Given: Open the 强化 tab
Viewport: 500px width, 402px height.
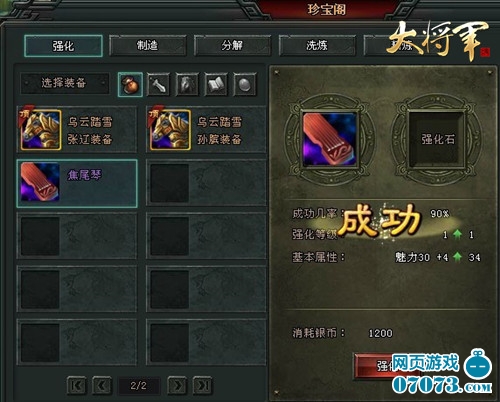Looking at the screenshot, I should tap(63, 46).
